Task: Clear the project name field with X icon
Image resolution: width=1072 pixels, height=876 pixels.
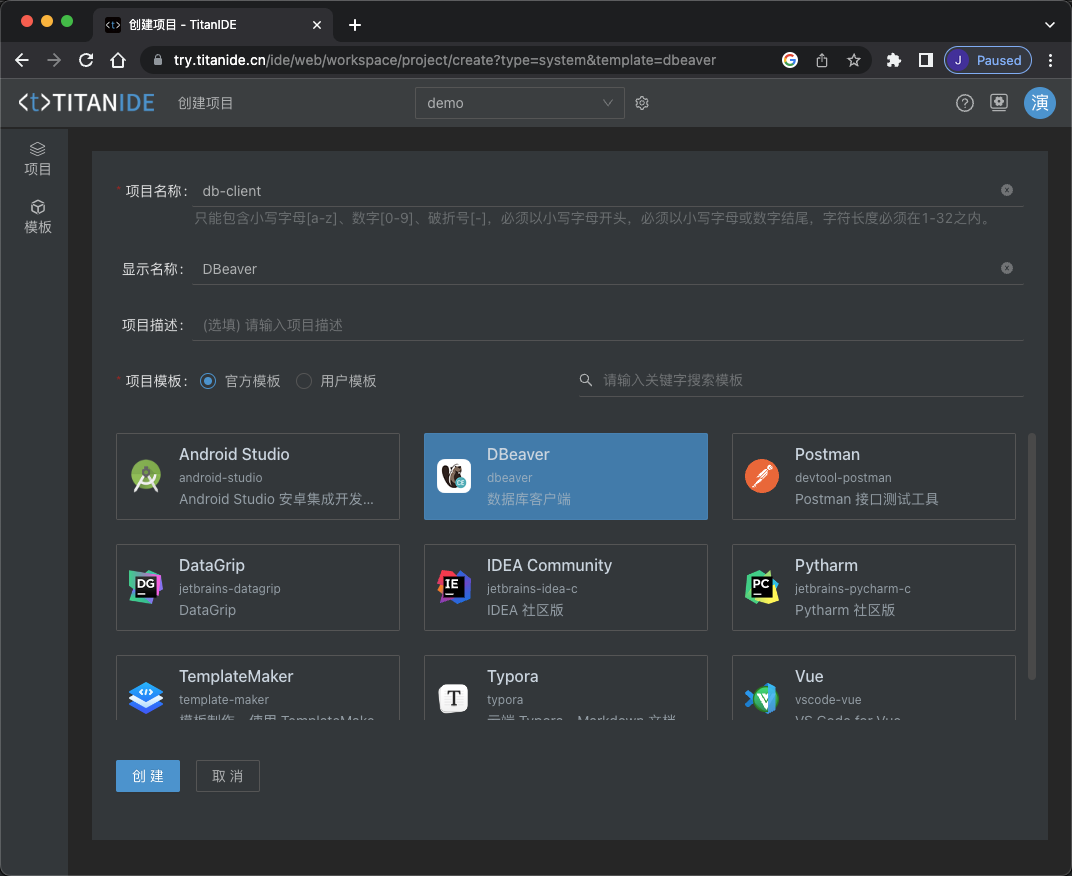Action: [x=1006, y=190]
